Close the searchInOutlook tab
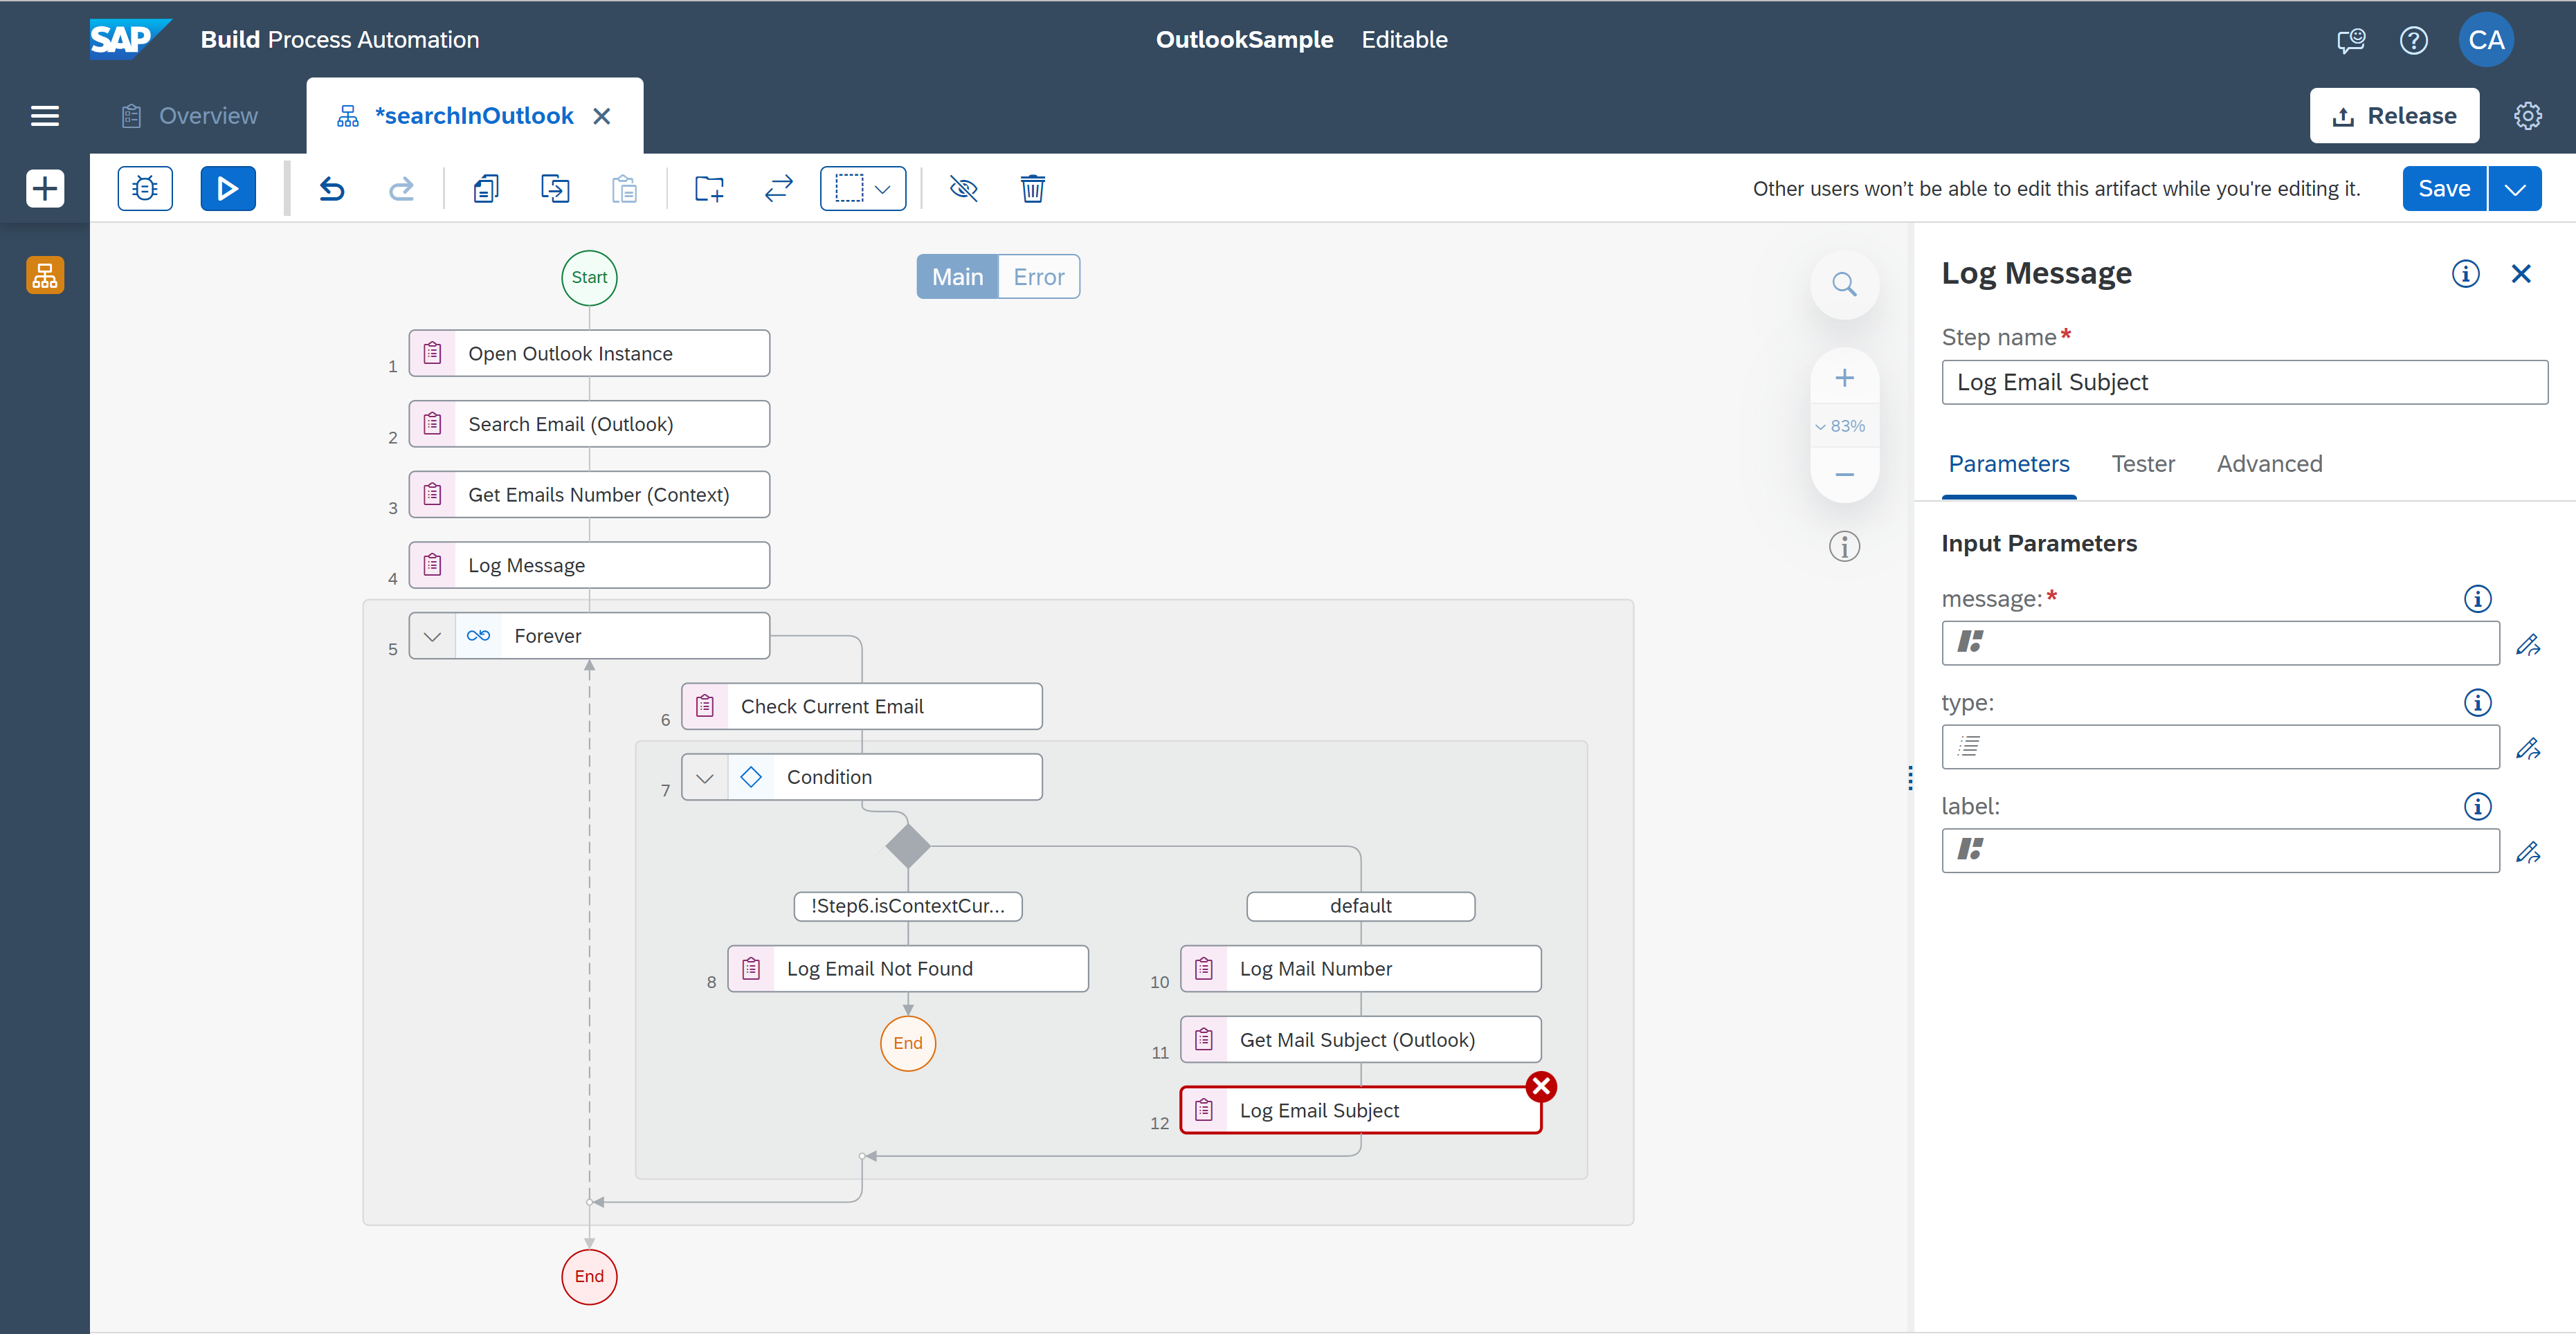This screenshot has height=1334, width=2576. click(x=602, y=116)
